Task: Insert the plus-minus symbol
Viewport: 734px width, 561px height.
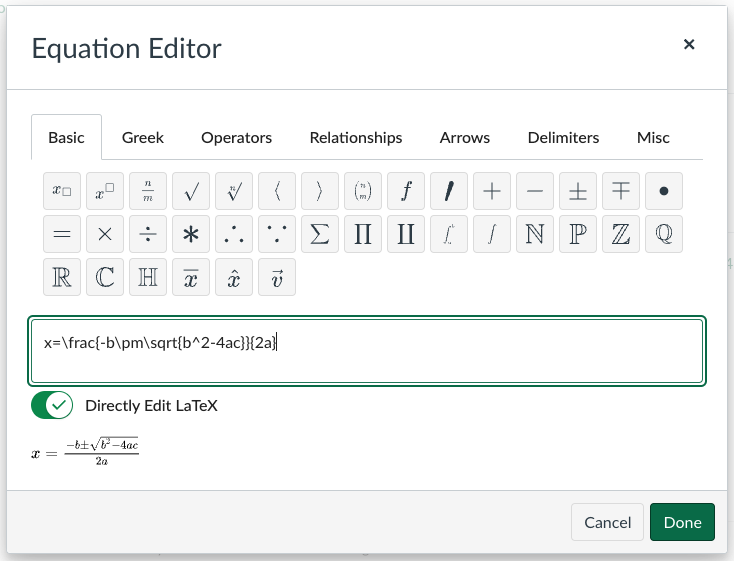Action: click(578, 191)
